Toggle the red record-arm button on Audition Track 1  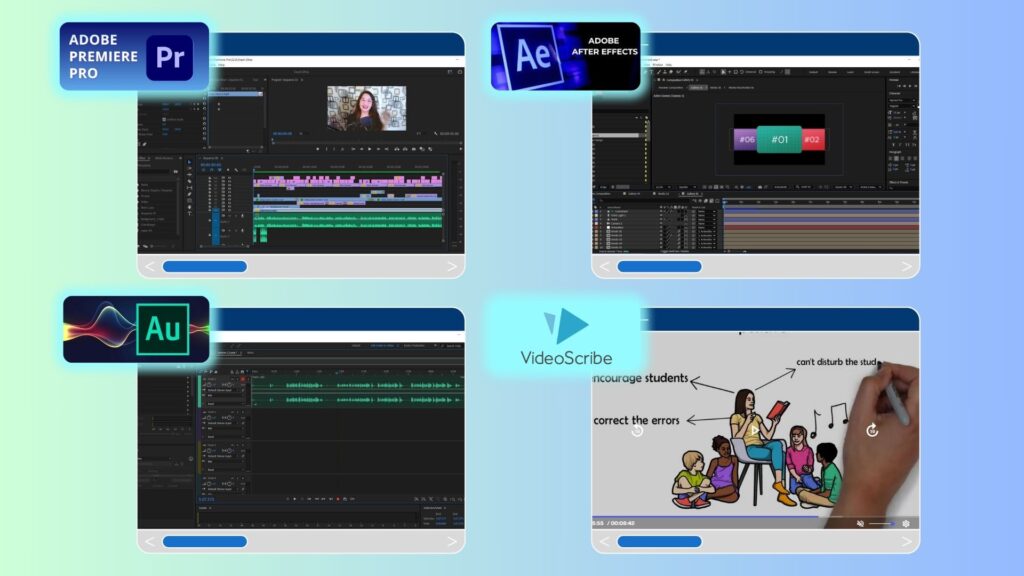pyautogui.click(x=242, y=379)
